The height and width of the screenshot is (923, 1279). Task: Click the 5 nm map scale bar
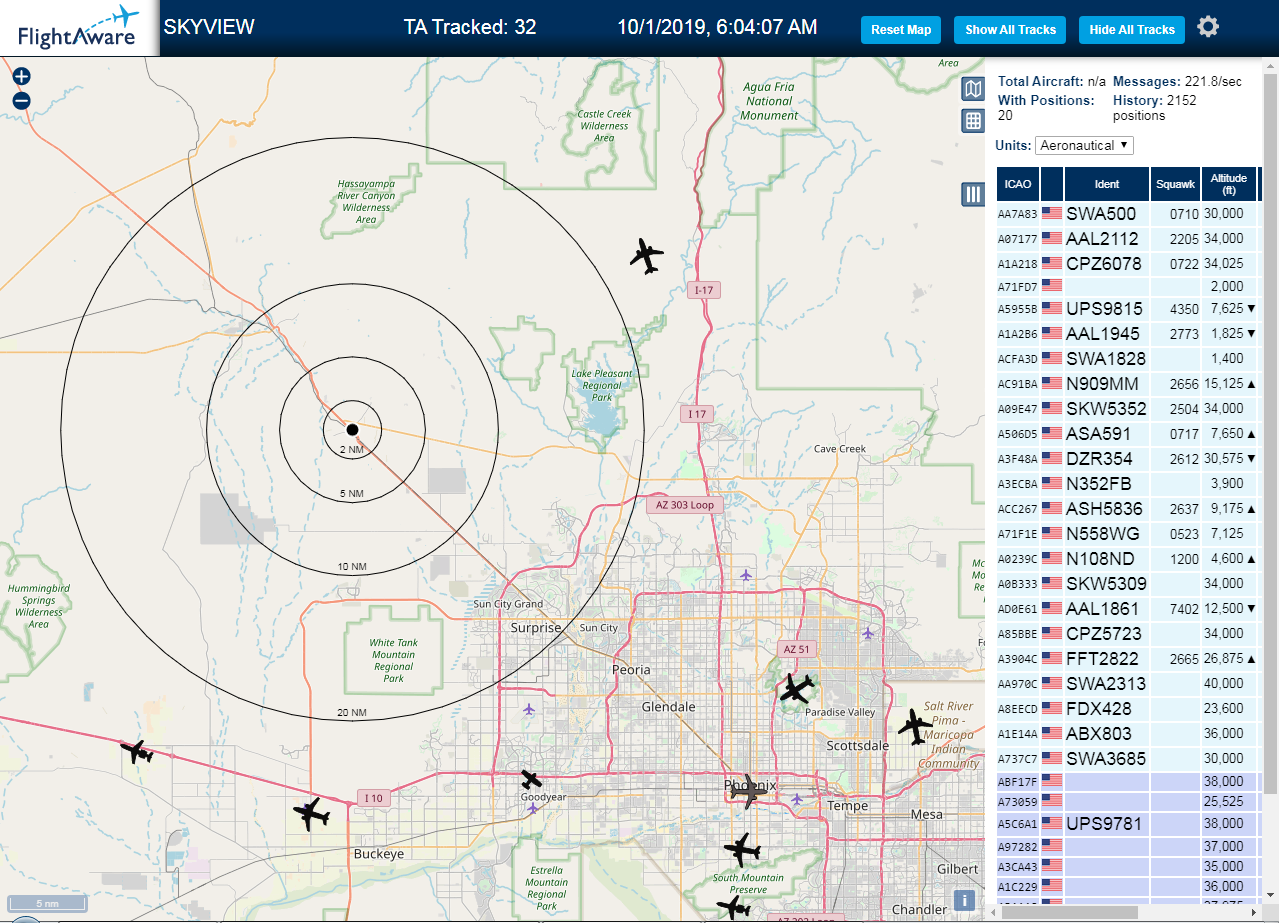[x=47, y=903]
